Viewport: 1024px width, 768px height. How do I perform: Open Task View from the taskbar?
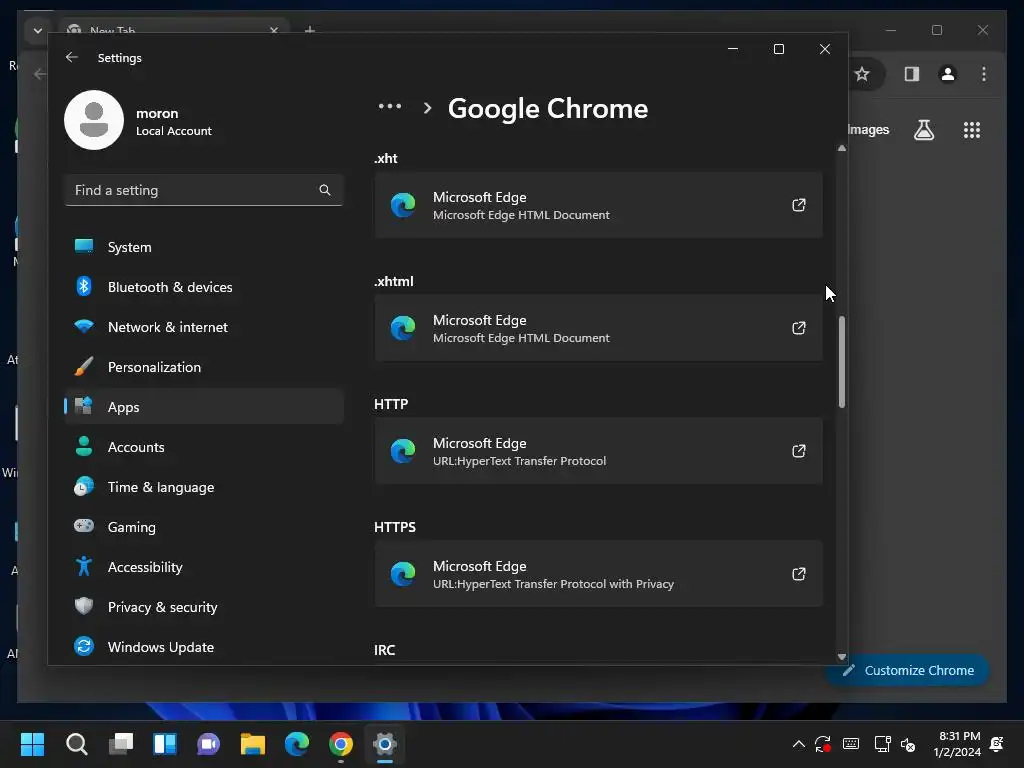[121, 744]
